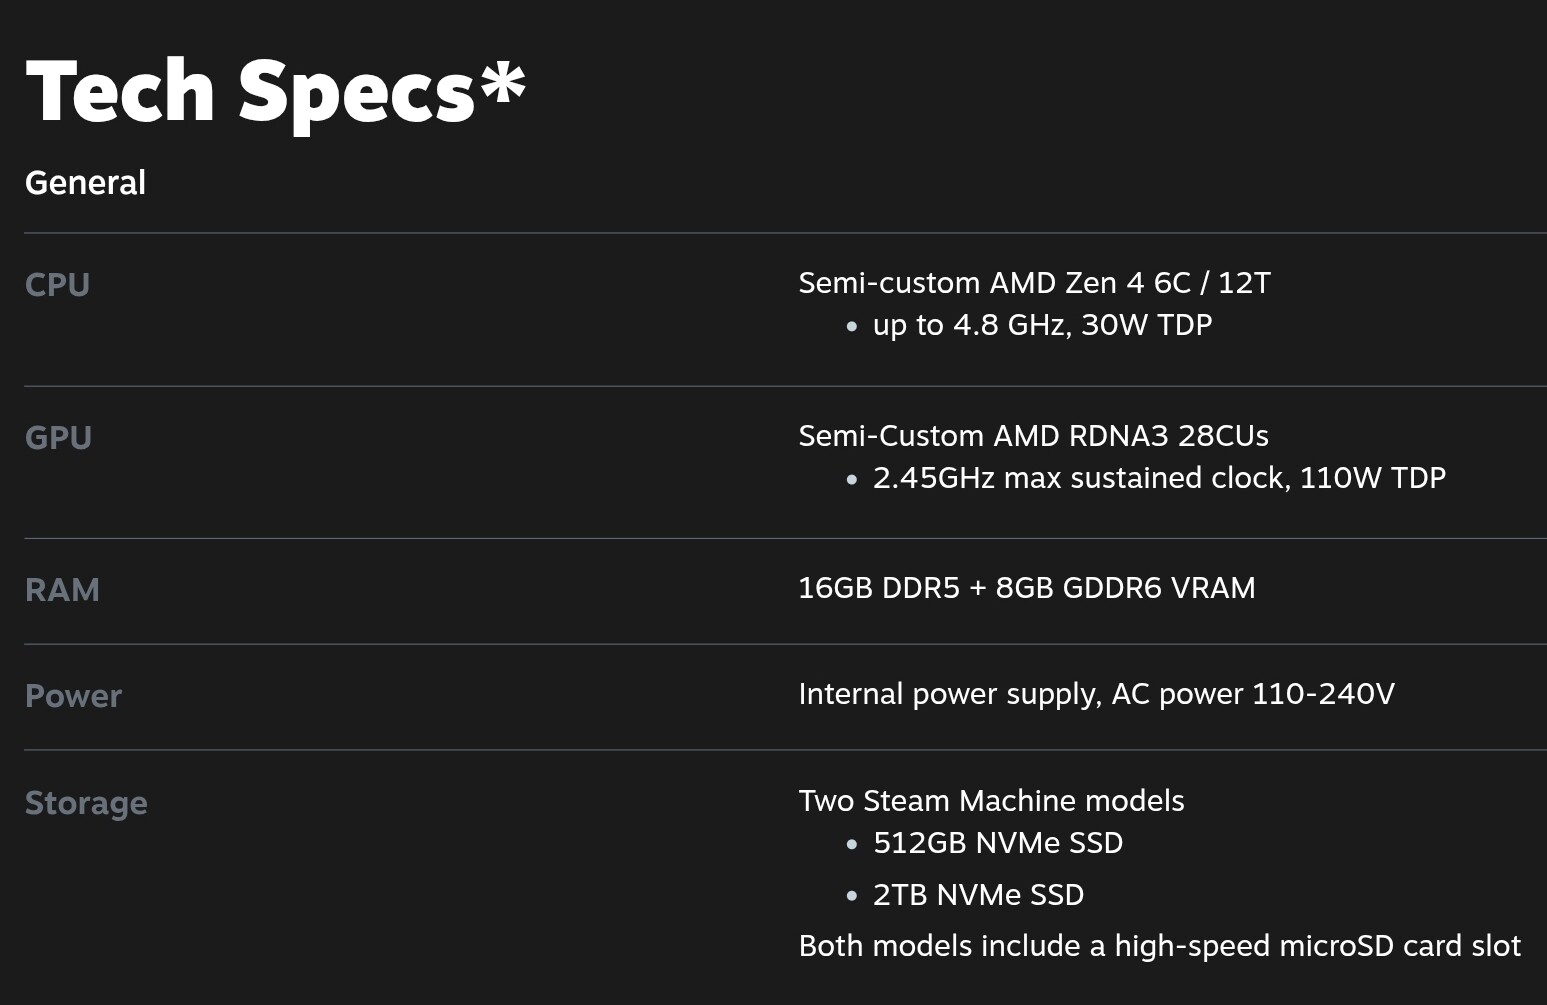Click the Semi-Custom AMD RDNA3 28CUs text
This screenshot has width=1547, height=1005.
[x=1033, y=436]
